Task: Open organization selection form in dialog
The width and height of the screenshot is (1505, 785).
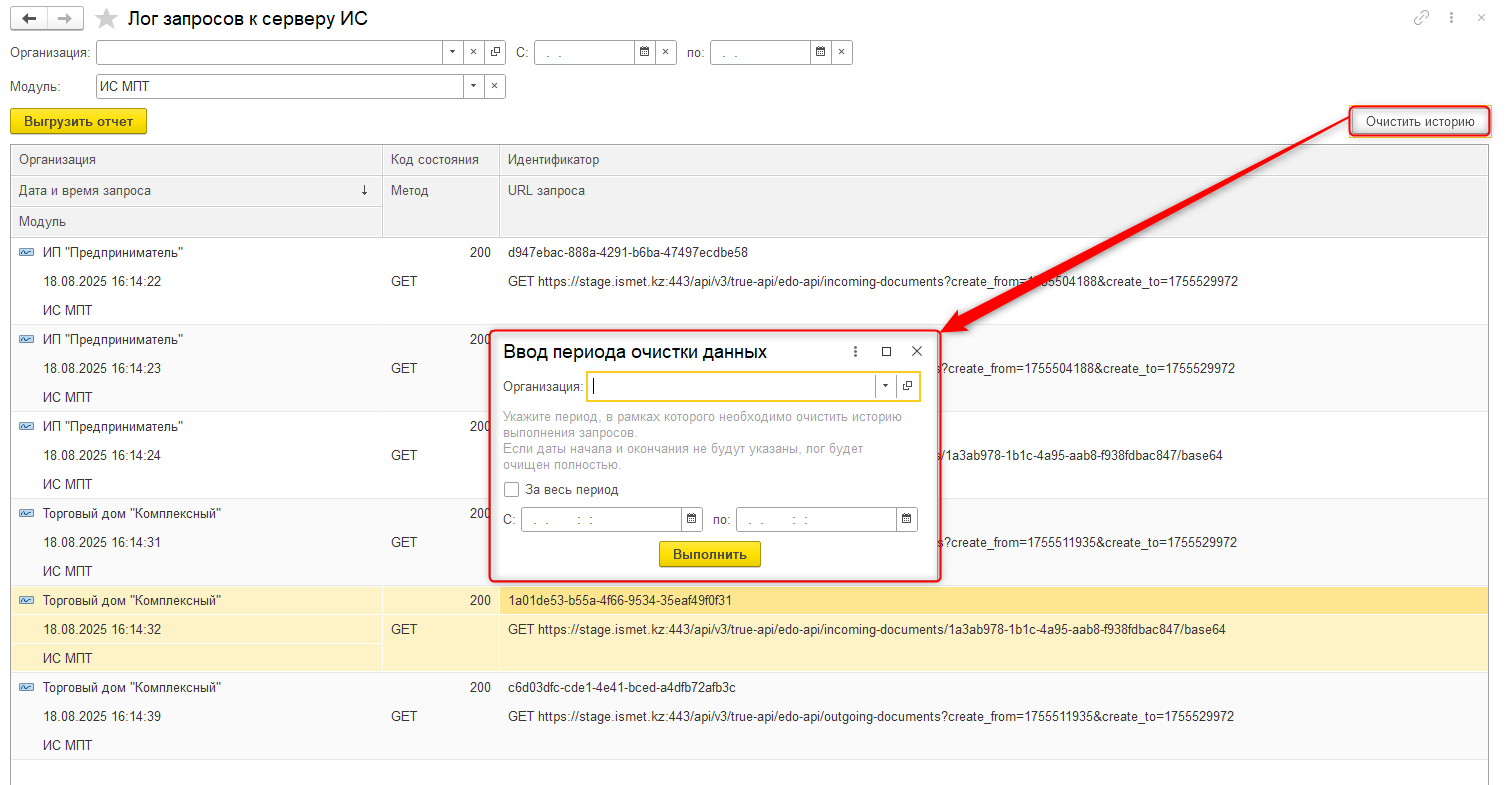Action: [x=907, y=386]
